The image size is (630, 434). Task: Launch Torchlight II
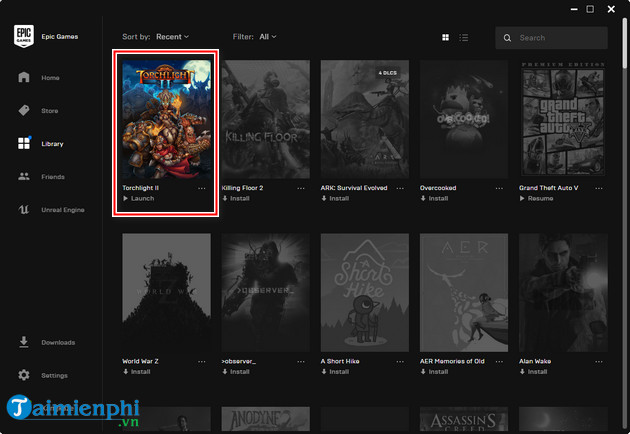[x=140, y=199]
